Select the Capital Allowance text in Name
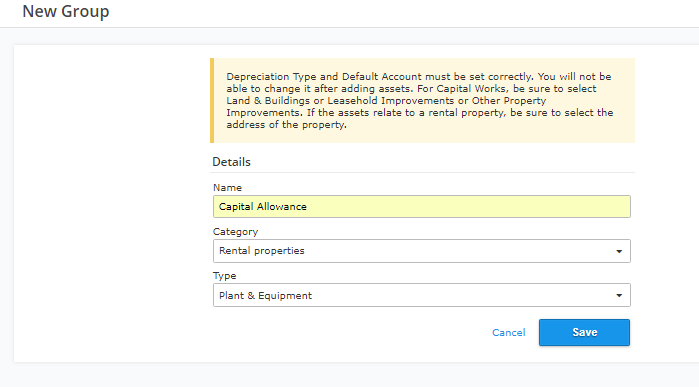 point(263,206)
